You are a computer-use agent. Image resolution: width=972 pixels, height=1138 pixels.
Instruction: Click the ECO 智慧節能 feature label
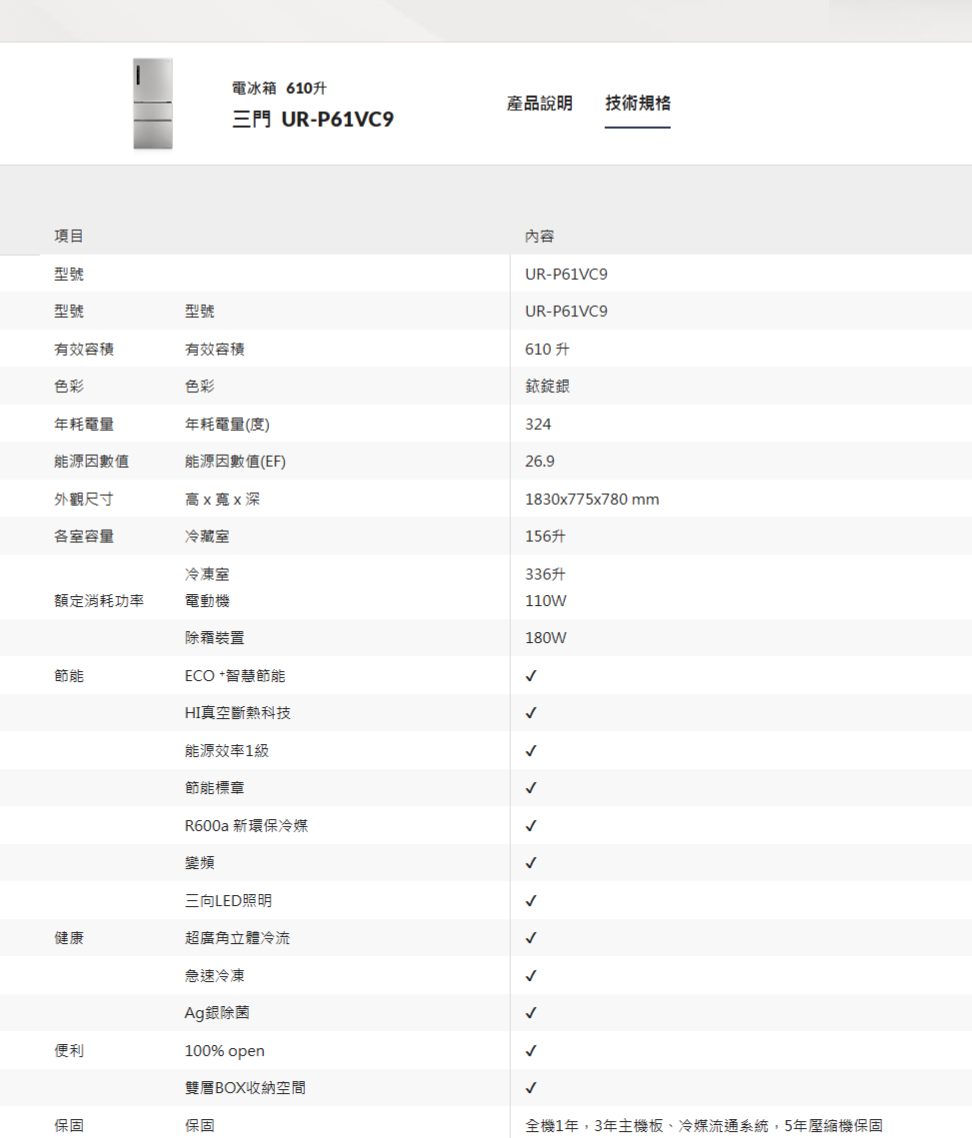pyautogui.click(x=234, y=676)
